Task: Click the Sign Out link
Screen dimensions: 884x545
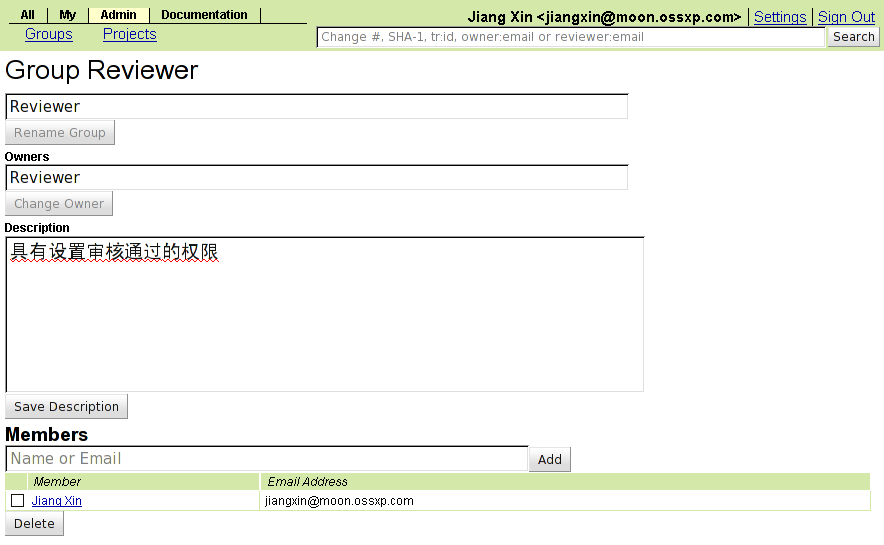Action: click(846, 17)
